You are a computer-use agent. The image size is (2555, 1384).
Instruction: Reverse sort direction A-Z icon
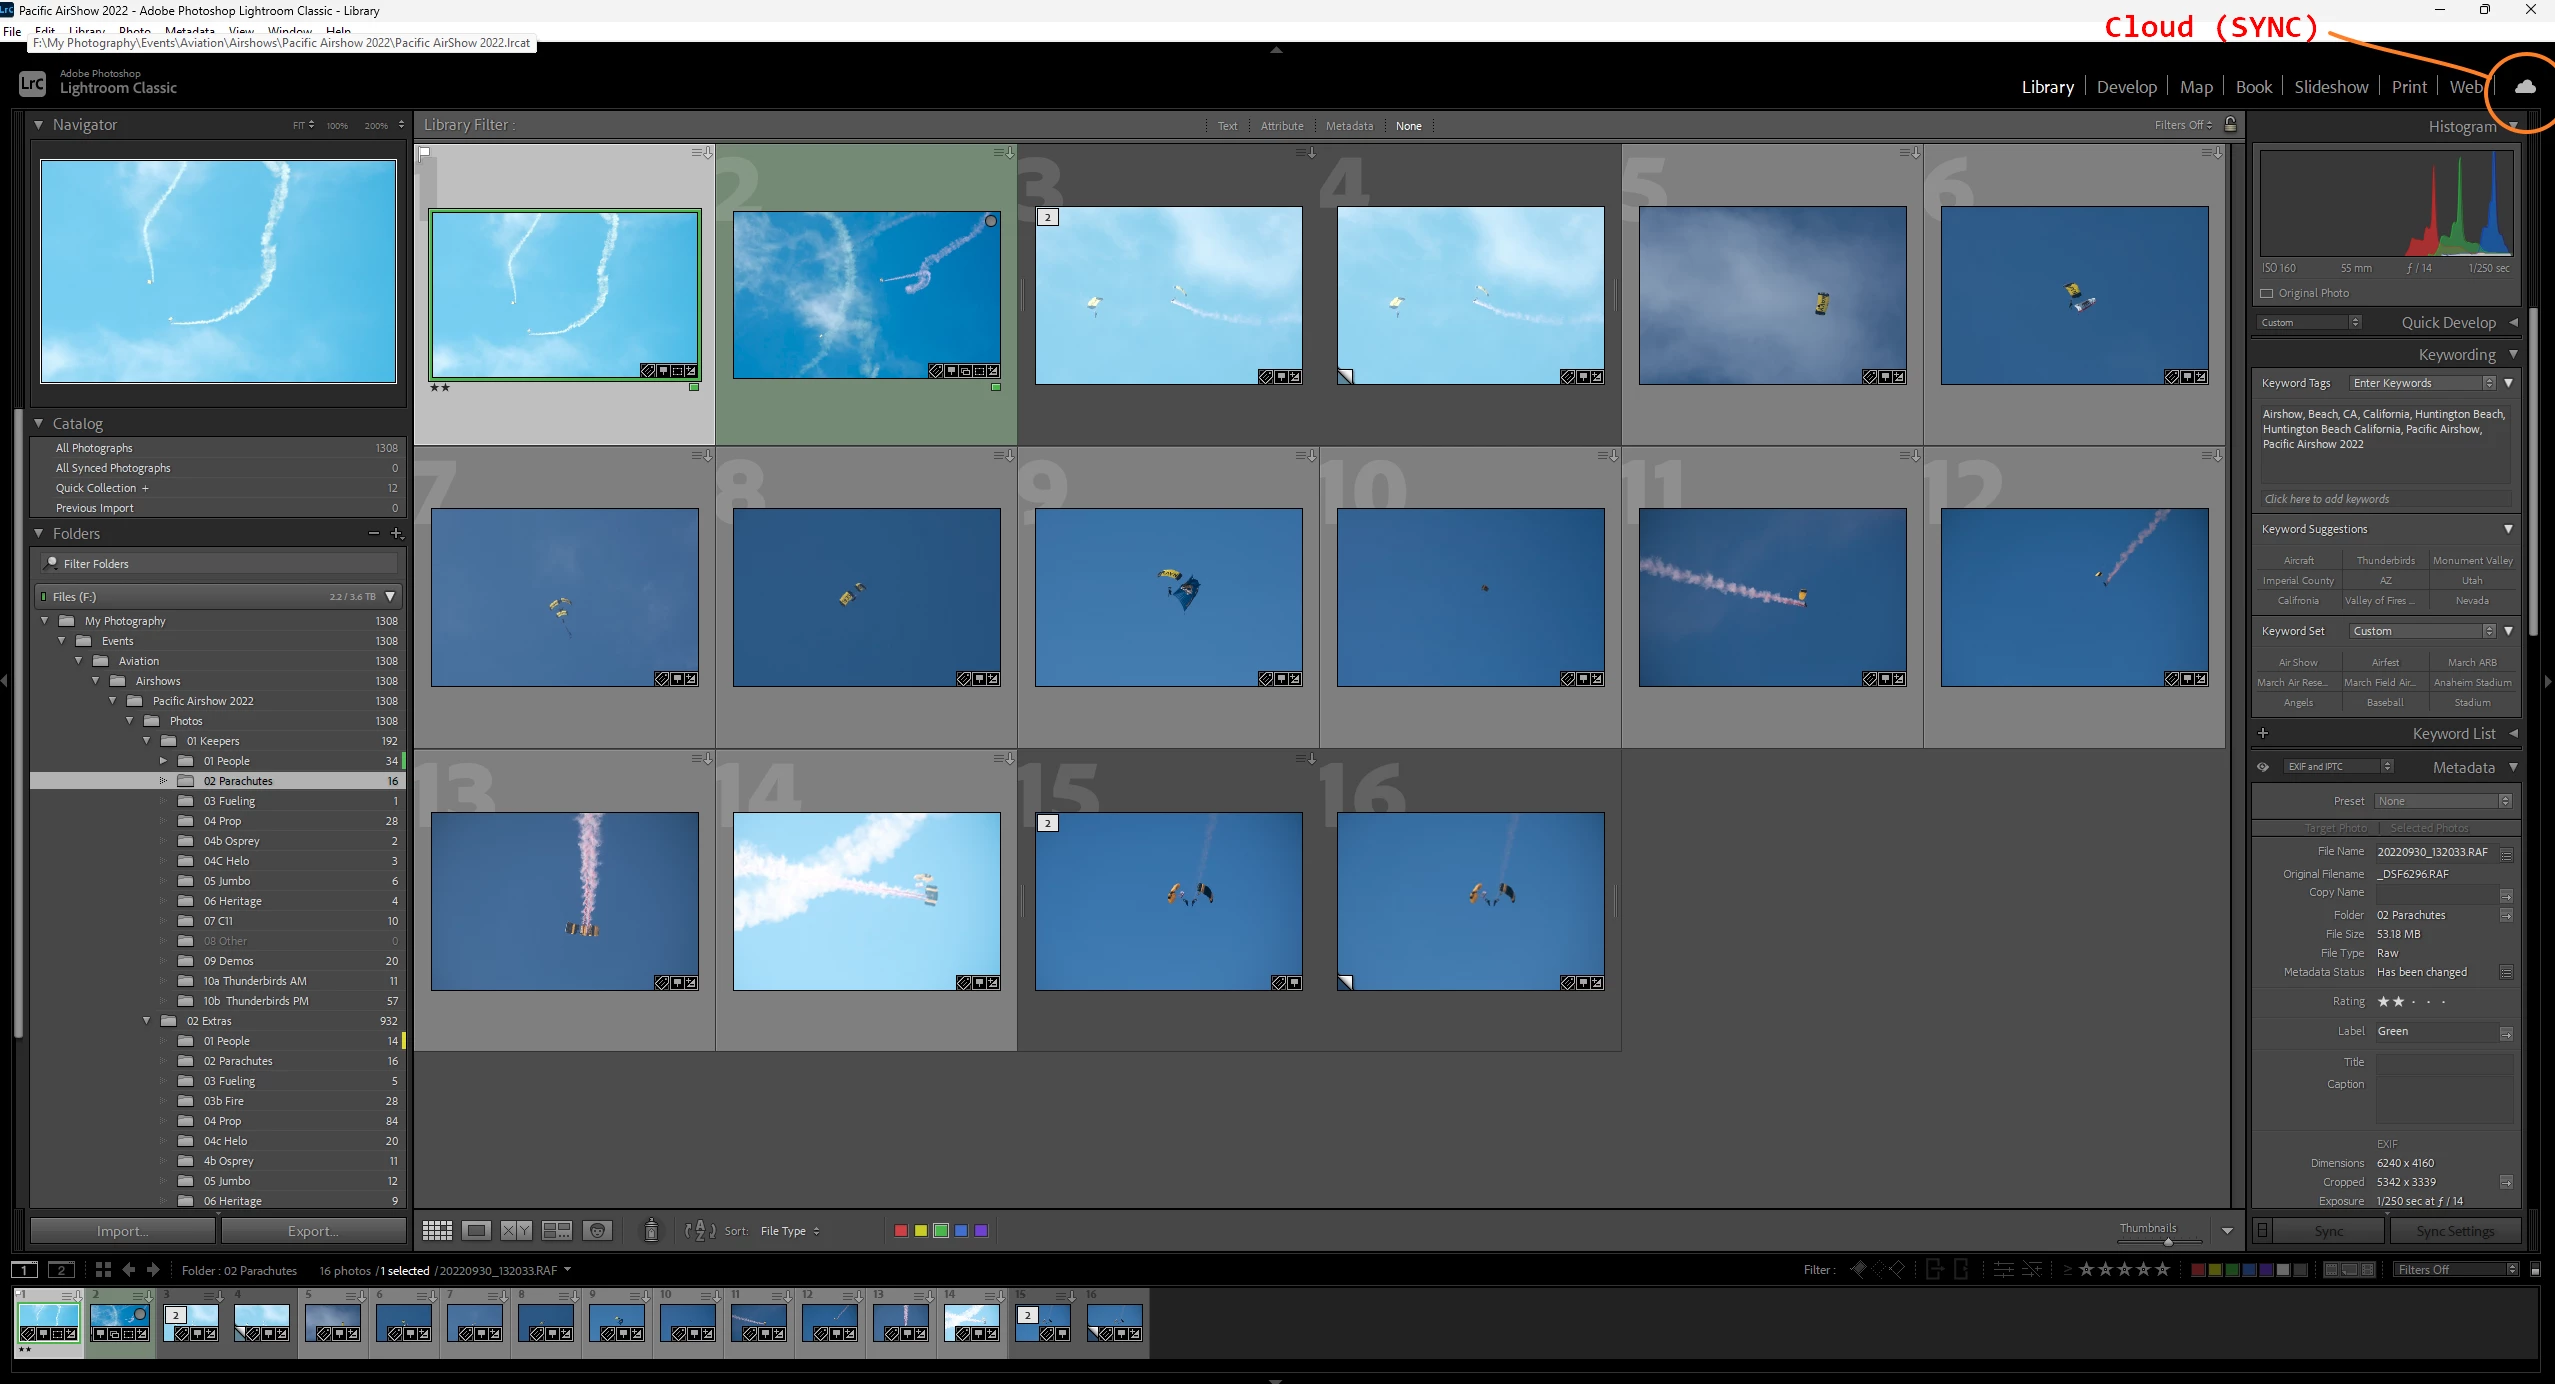pyautogui.click(x=699, y=1230)
